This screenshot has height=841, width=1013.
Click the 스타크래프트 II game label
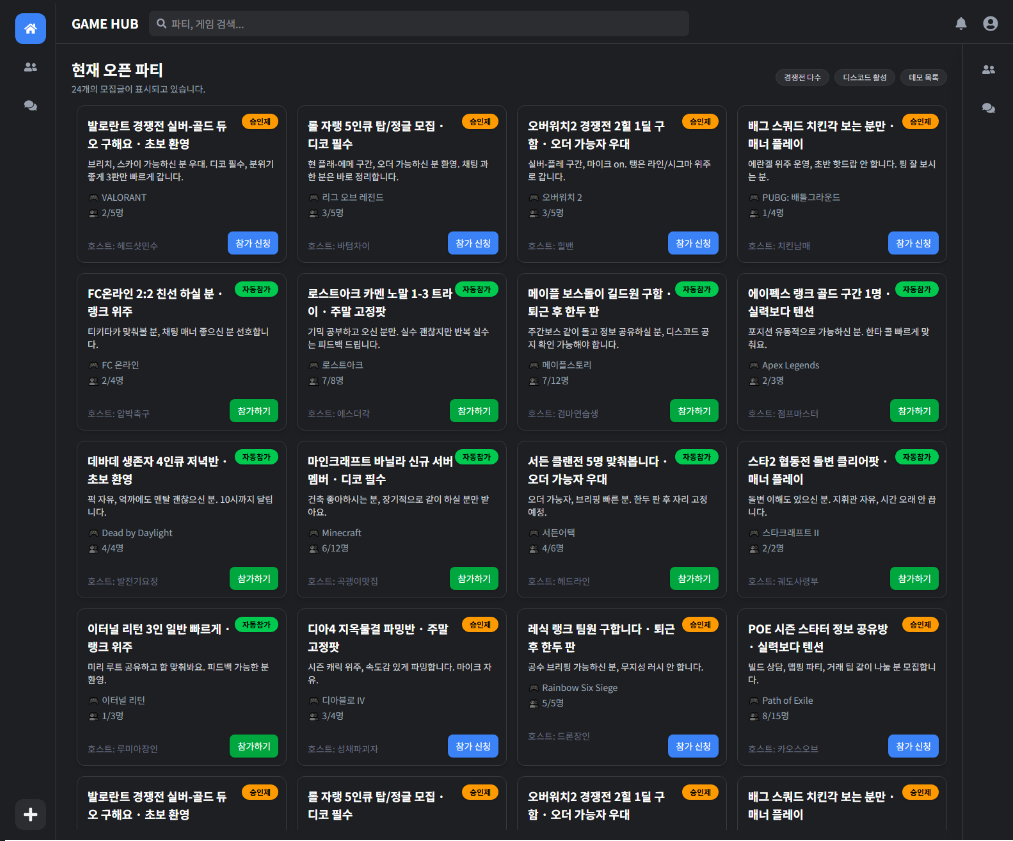[x=791, y=533]
